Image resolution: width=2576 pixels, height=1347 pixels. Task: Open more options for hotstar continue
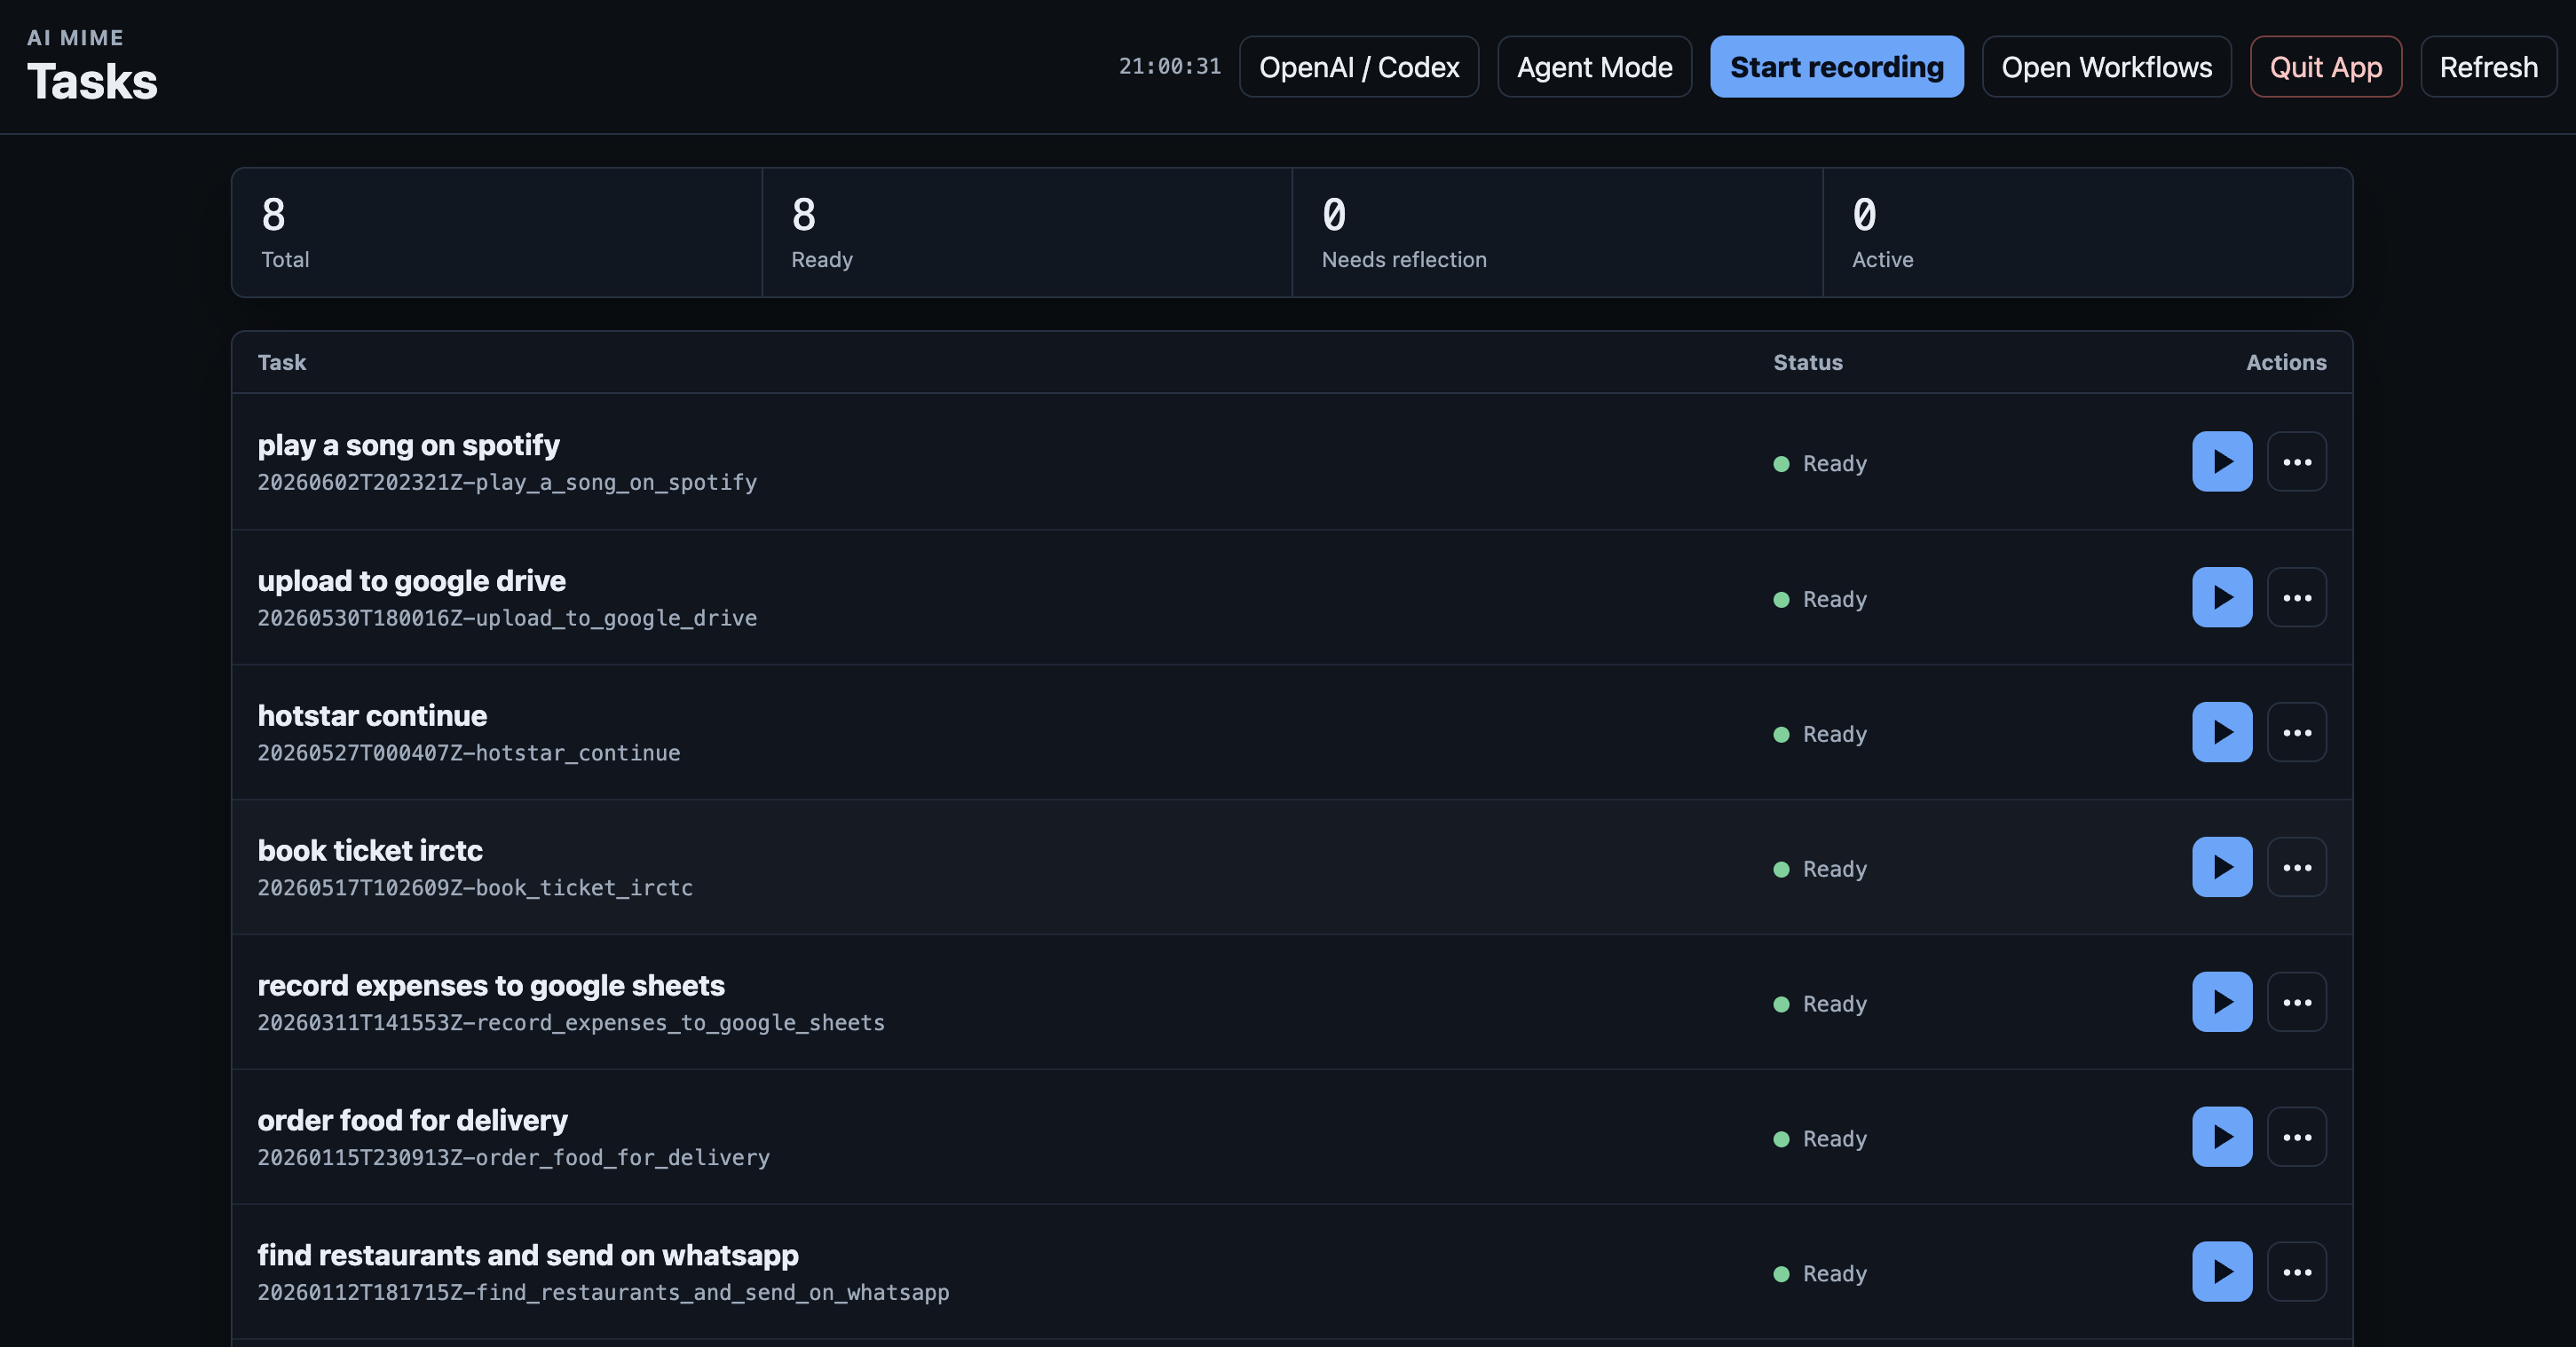2296,732
